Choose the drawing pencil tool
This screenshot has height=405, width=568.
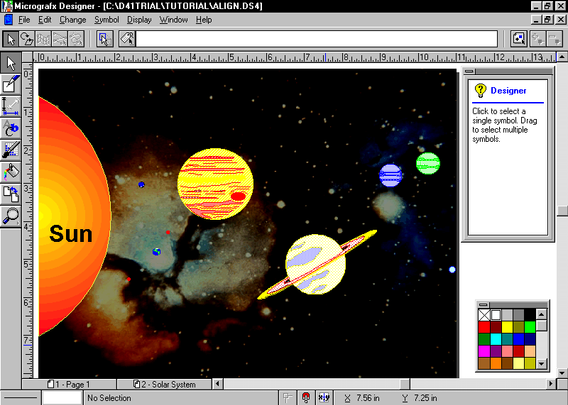click(11, 84)
